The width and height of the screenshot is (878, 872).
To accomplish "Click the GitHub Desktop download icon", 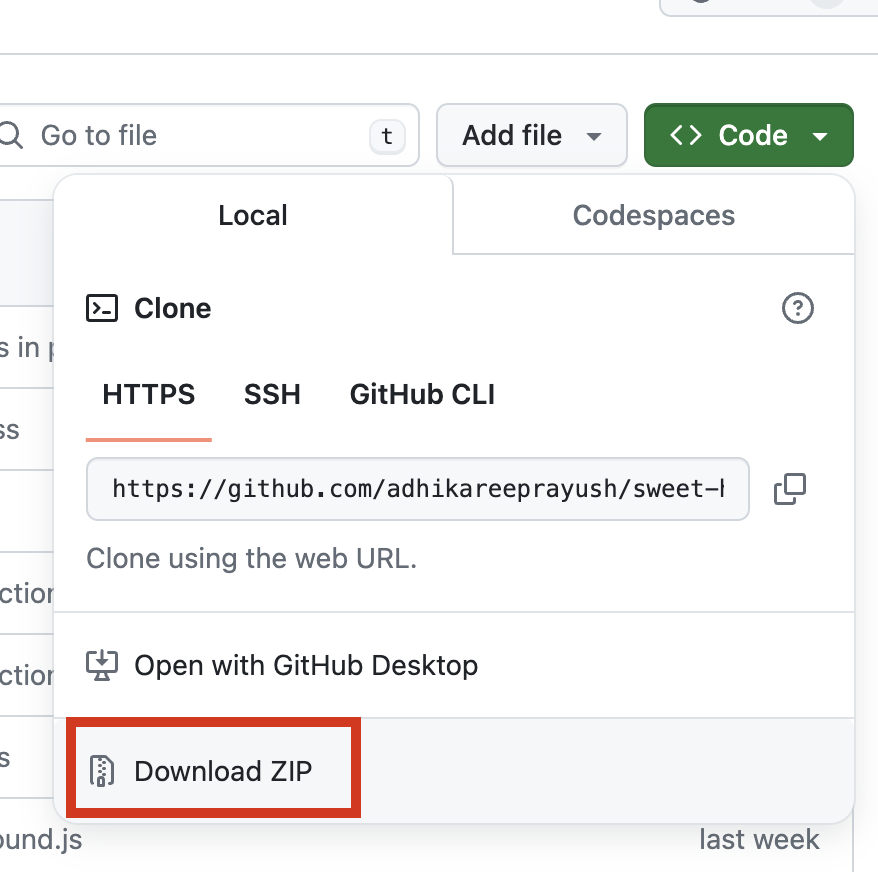I will click(102, 665).
